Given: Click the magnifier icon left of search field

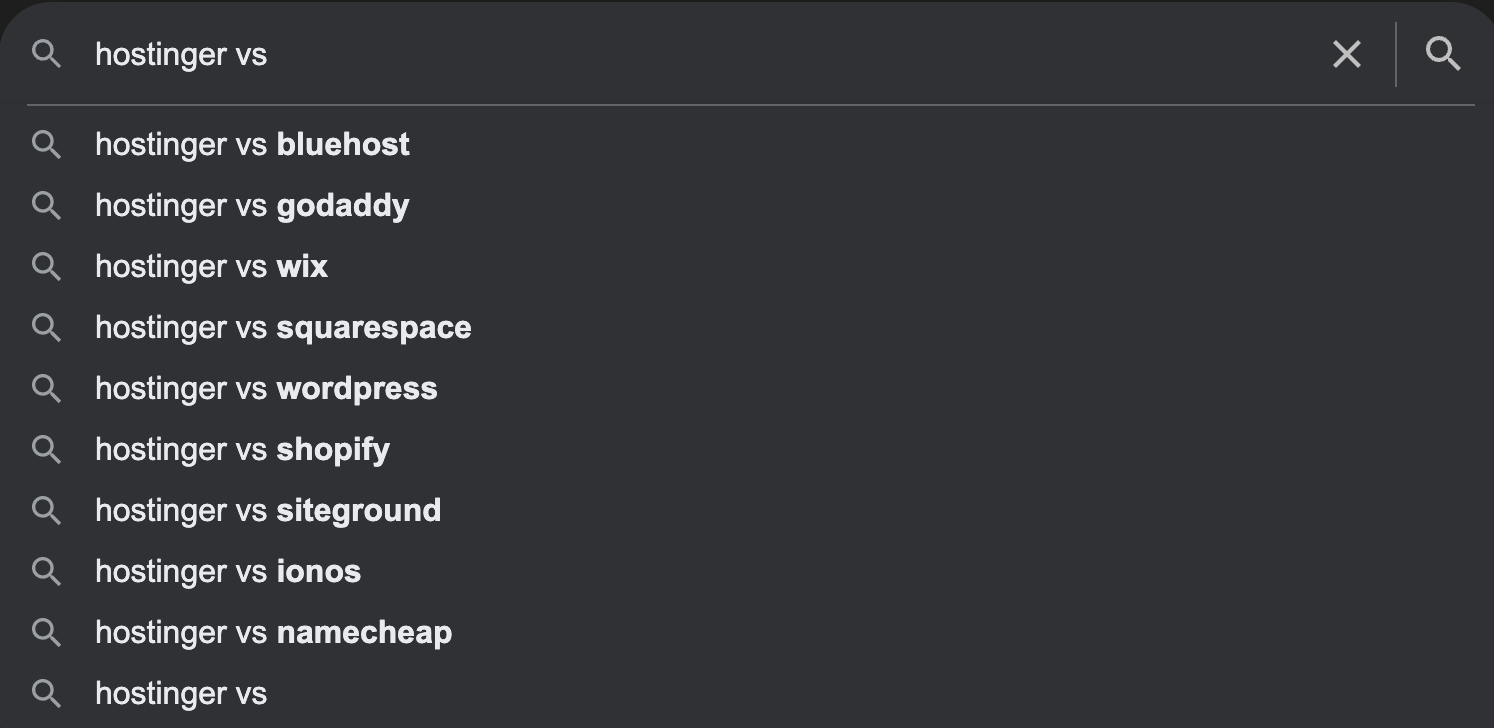Looking at the screenshot, I should point(46,54).
